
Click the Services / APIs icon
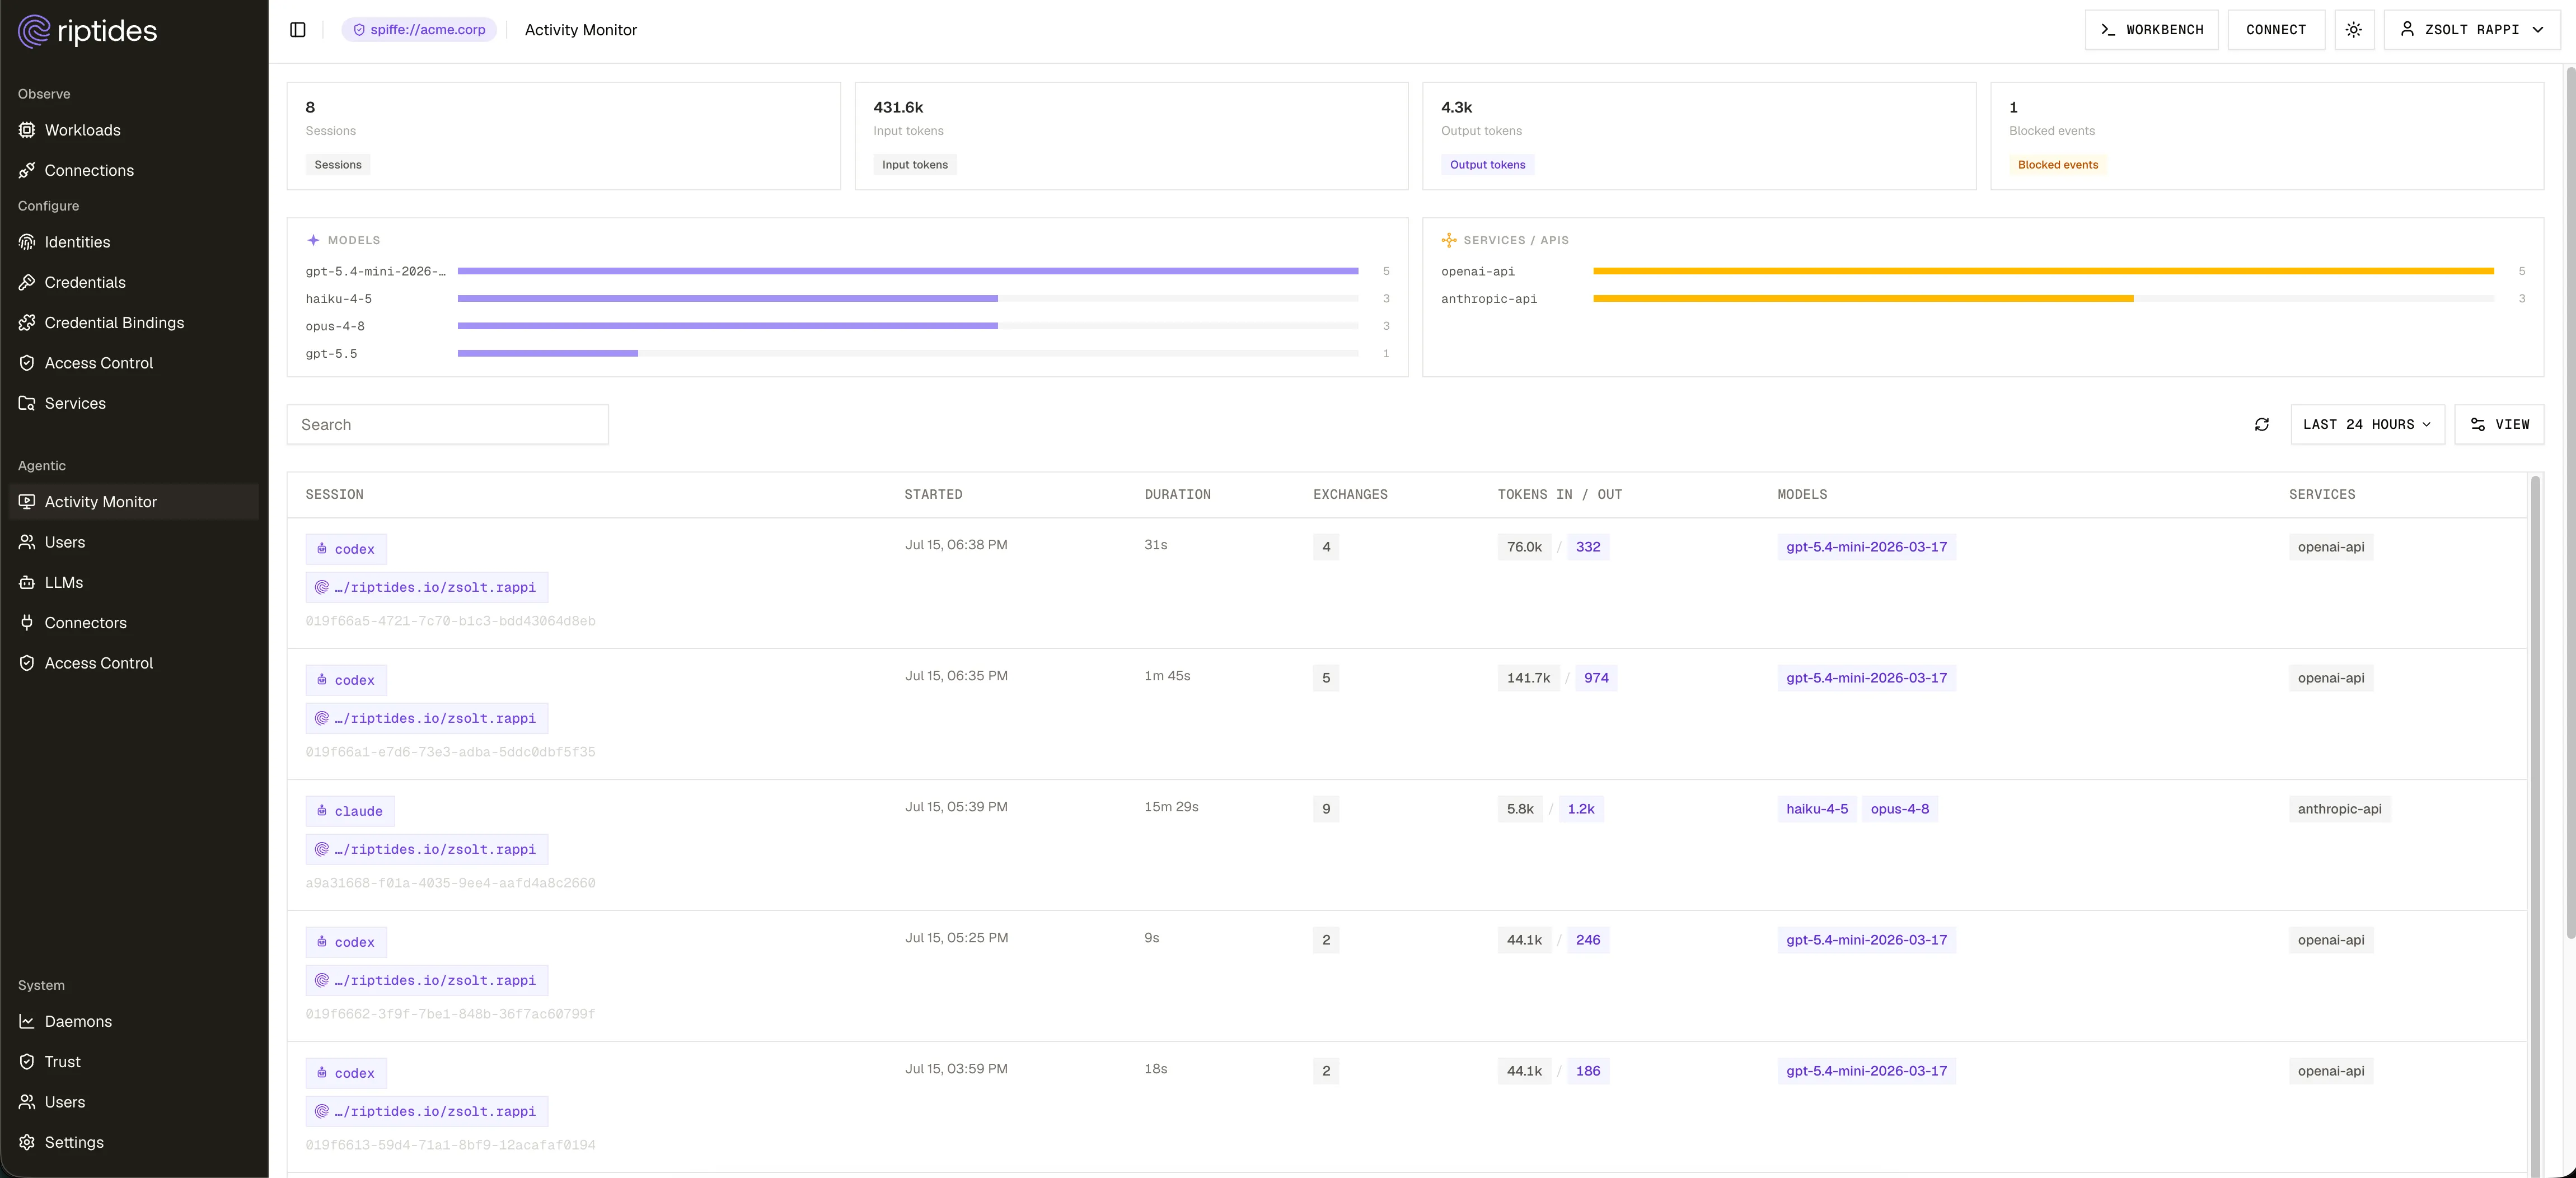1449,240
